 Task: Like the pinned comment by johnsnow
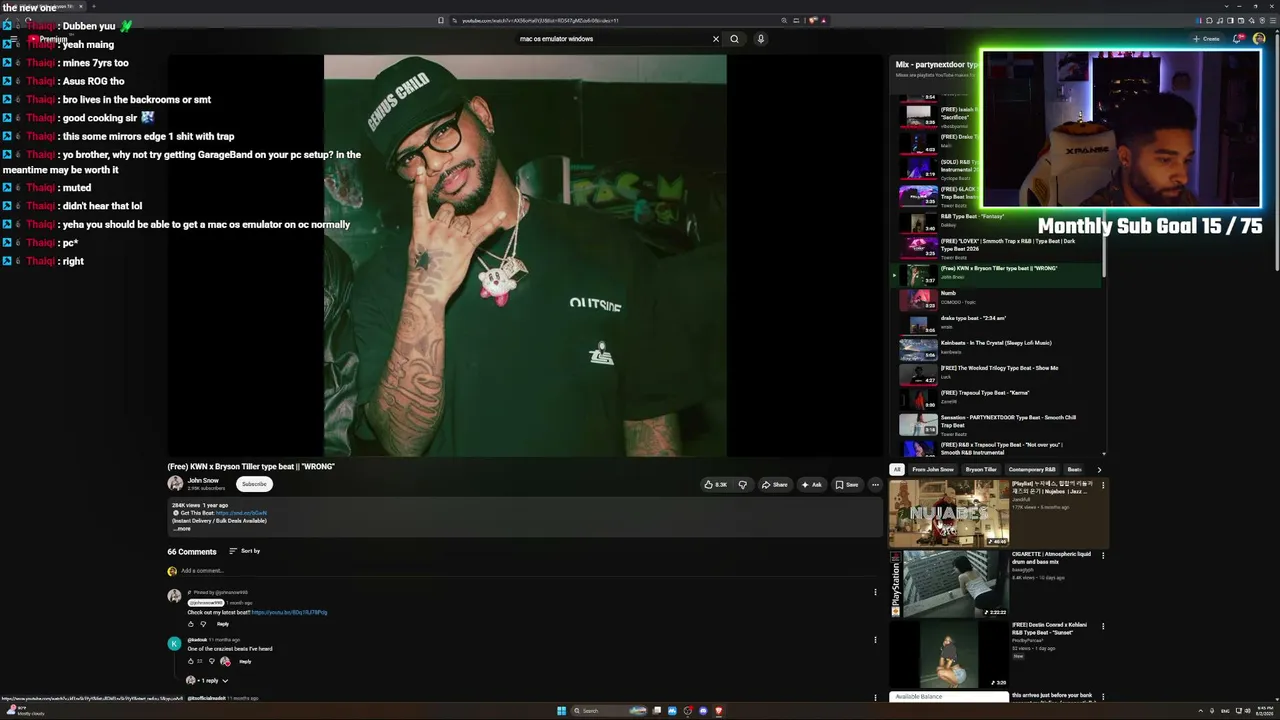(191, 624)
